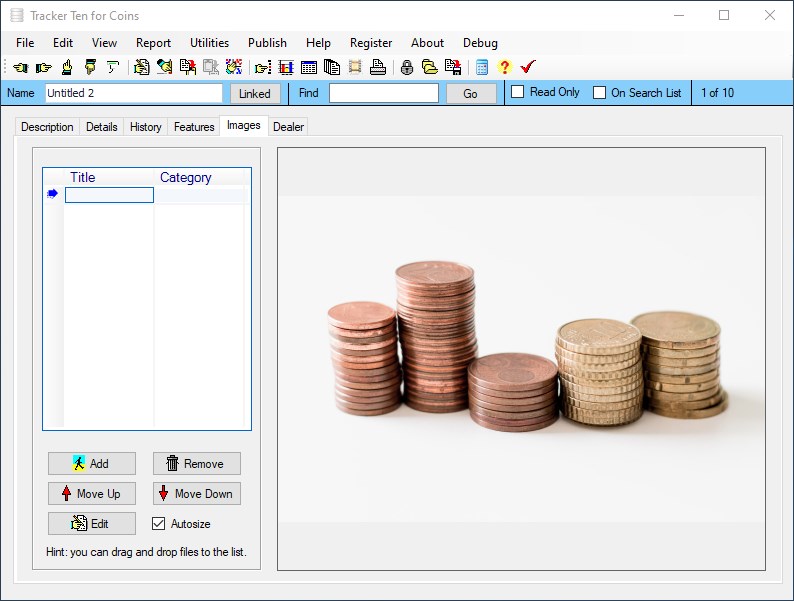The width and height of the screenshot is (794, 601).
Task: Click the grayed-out copy document icon
Action: [x=211, y=67]
